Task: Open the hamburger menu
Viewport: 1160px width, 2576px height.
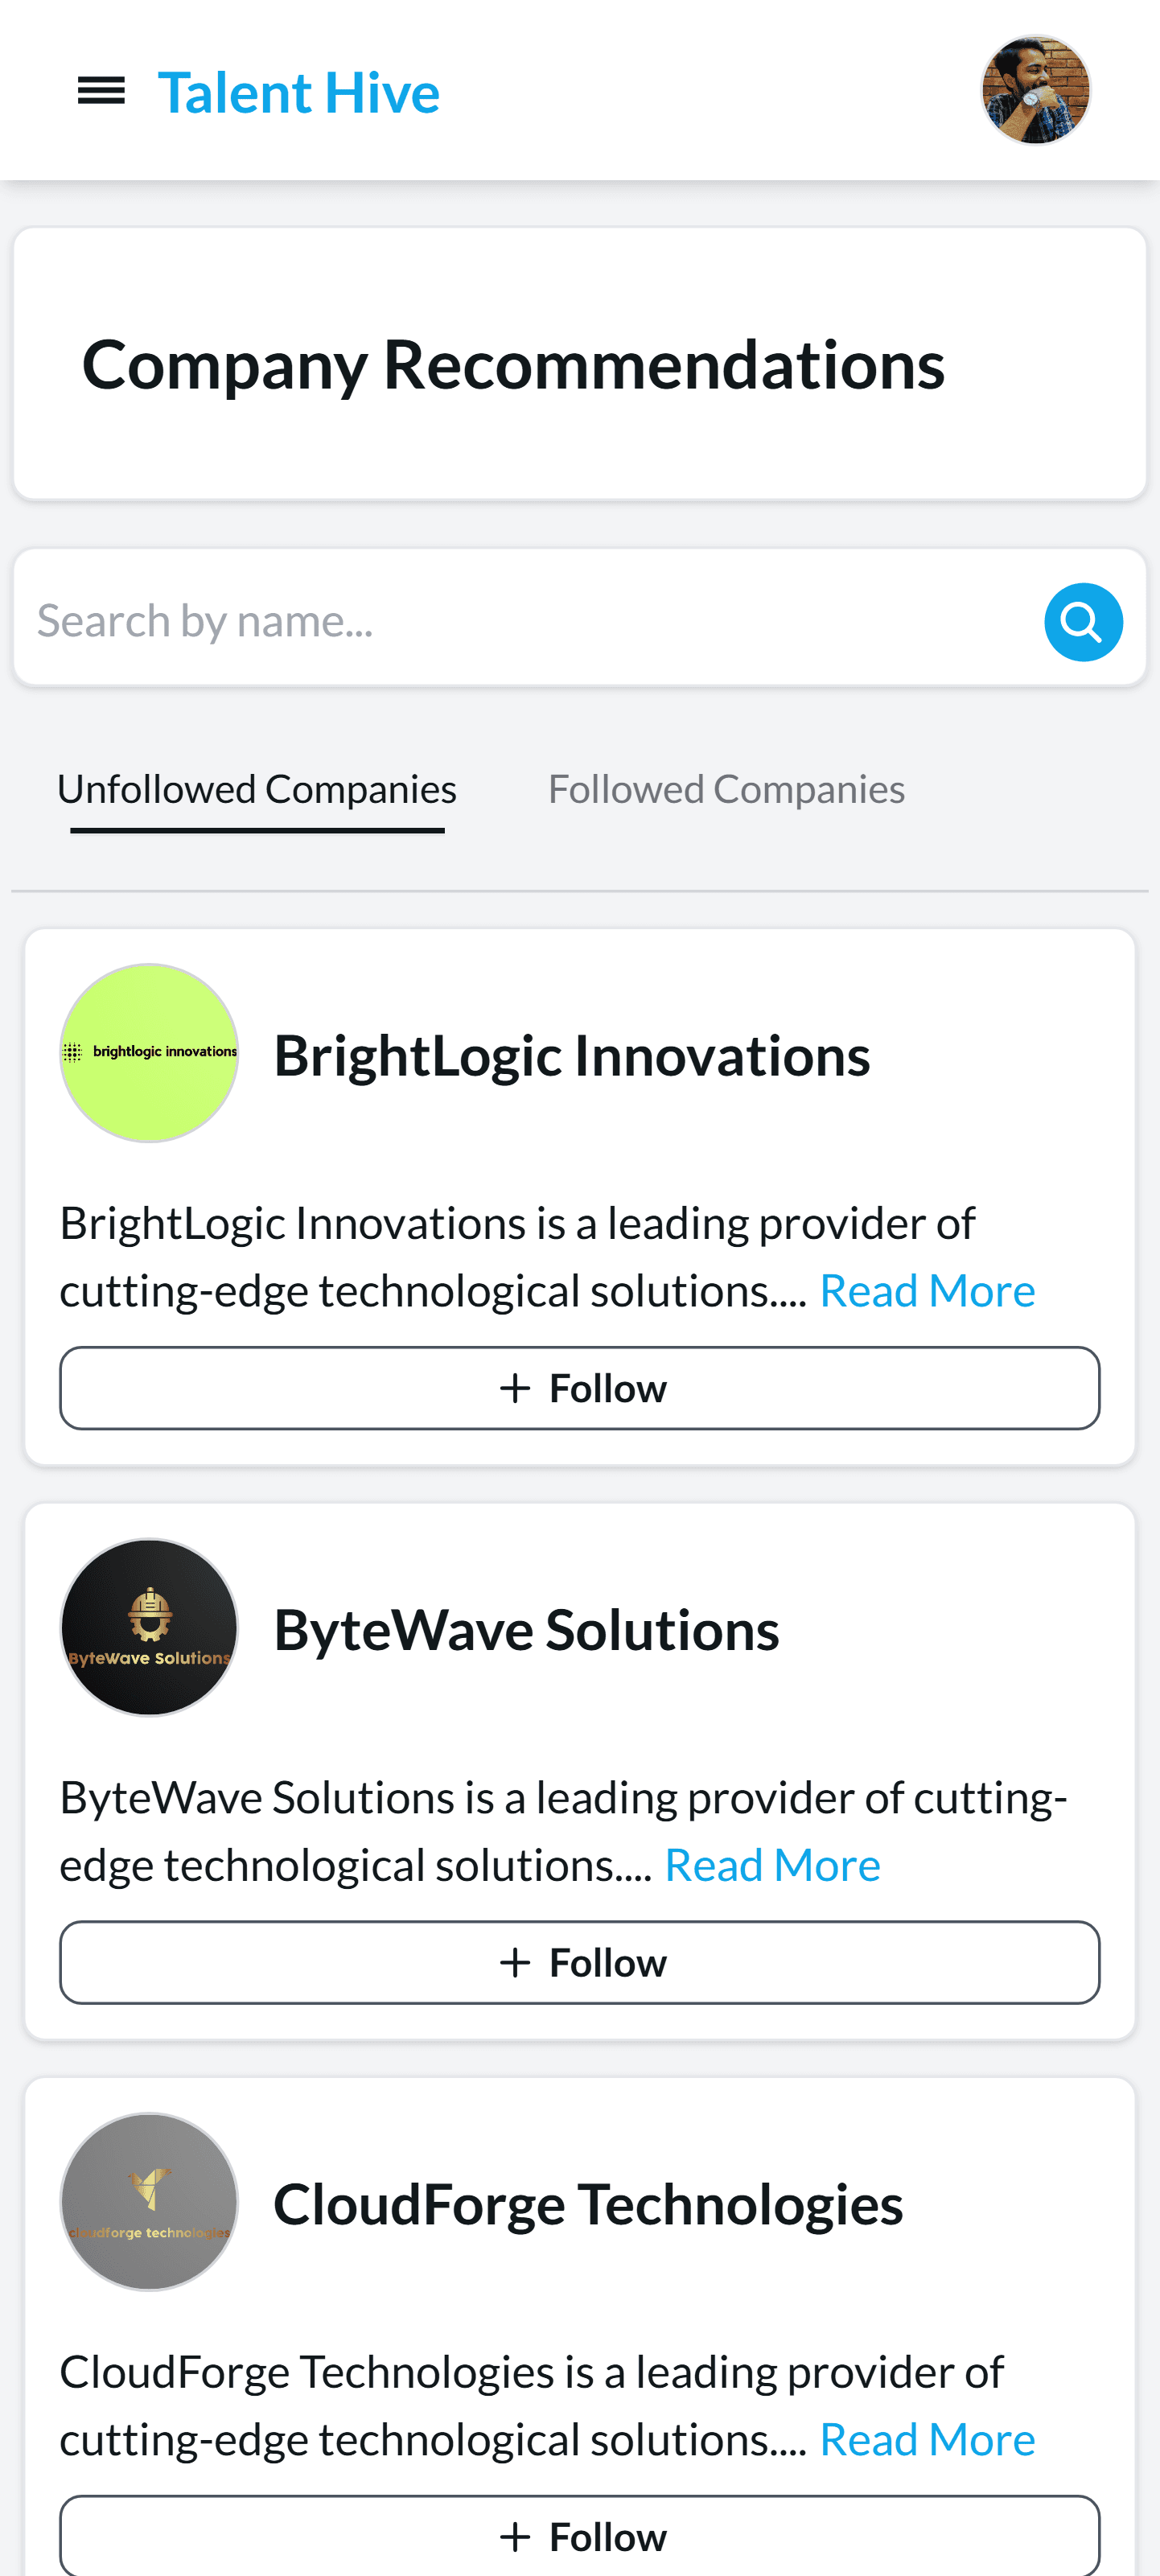Action: pyautogui.click(x=101, y=92)
